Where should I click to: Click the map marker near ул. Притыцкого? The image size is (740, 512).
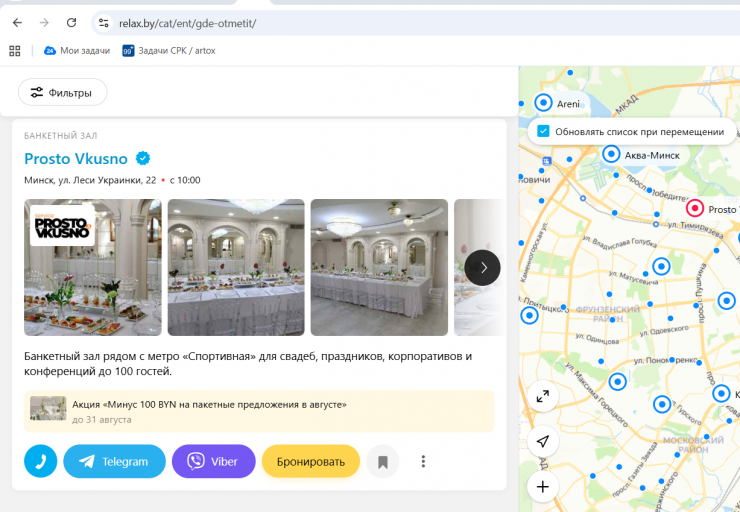tap(530, 315)
